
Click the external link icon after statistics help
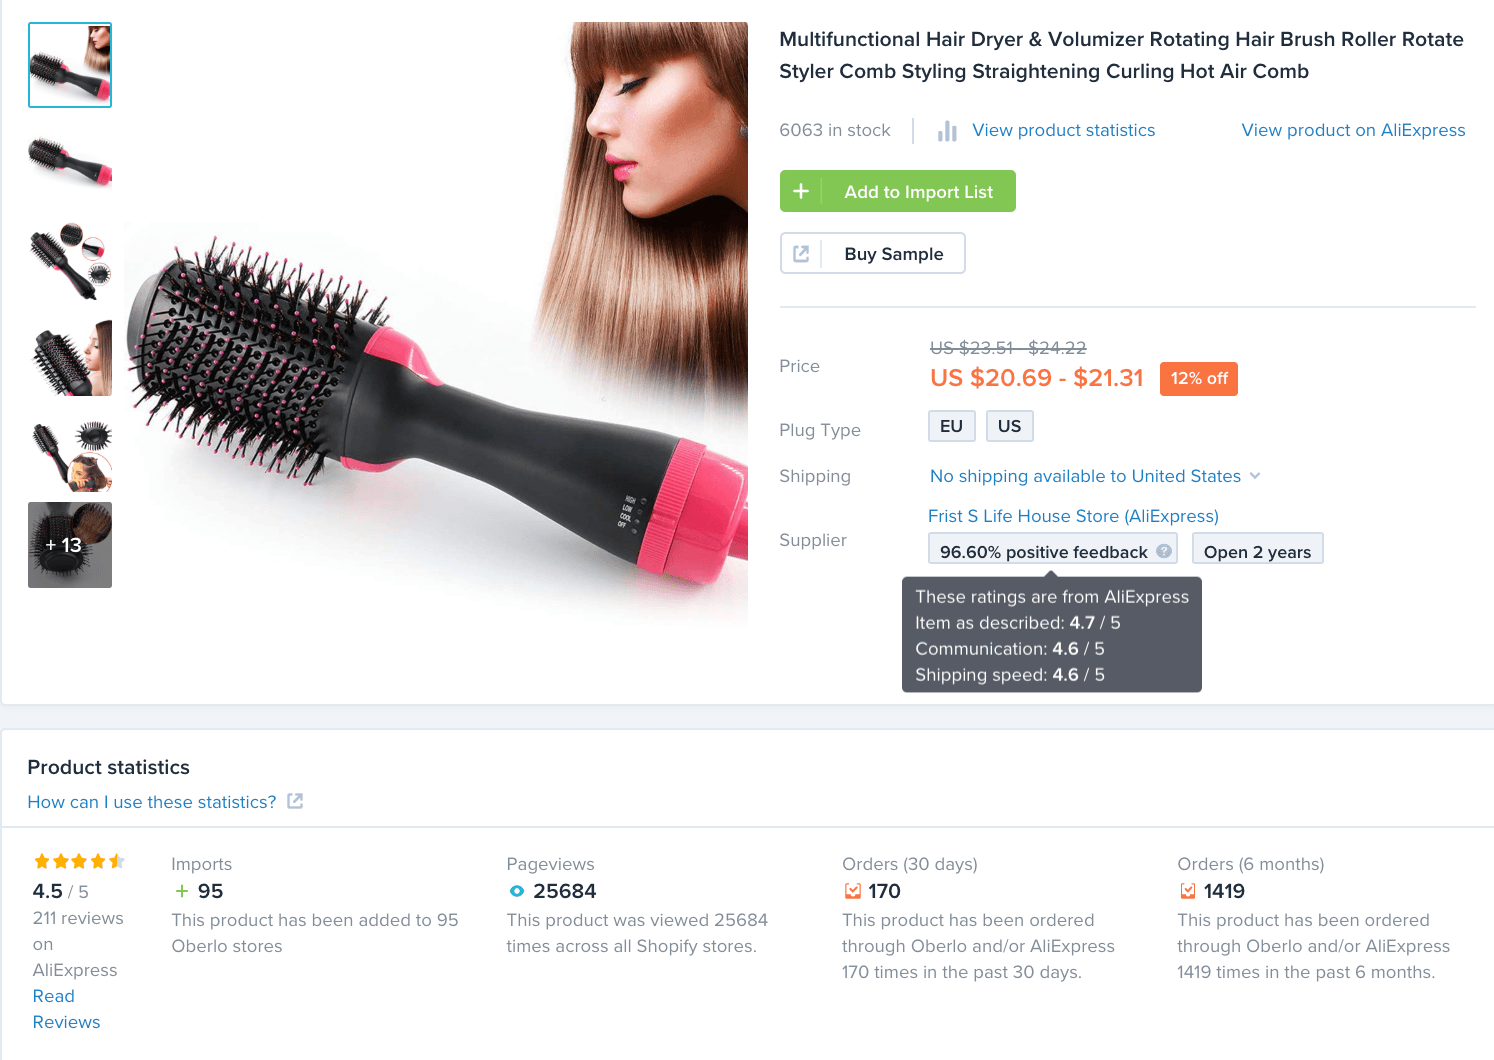coord(295,801)
